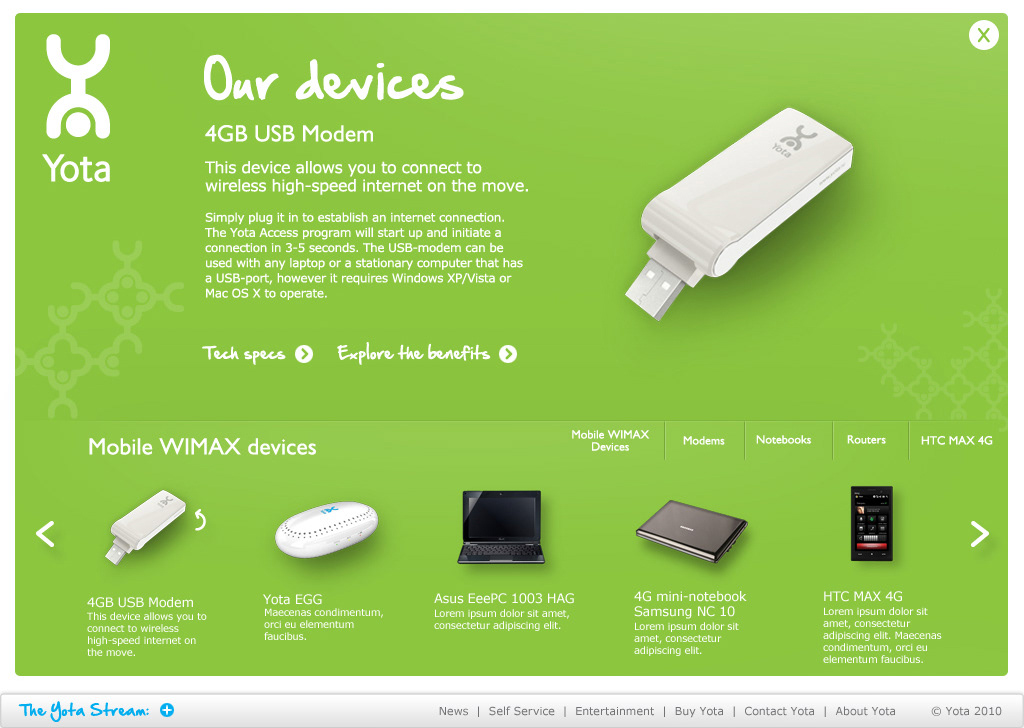The width and height of the screenshot is (1024, 728).
Task: Choose the Asus EeePC 1003 HAG thumbnail
Action: (501, 527)
